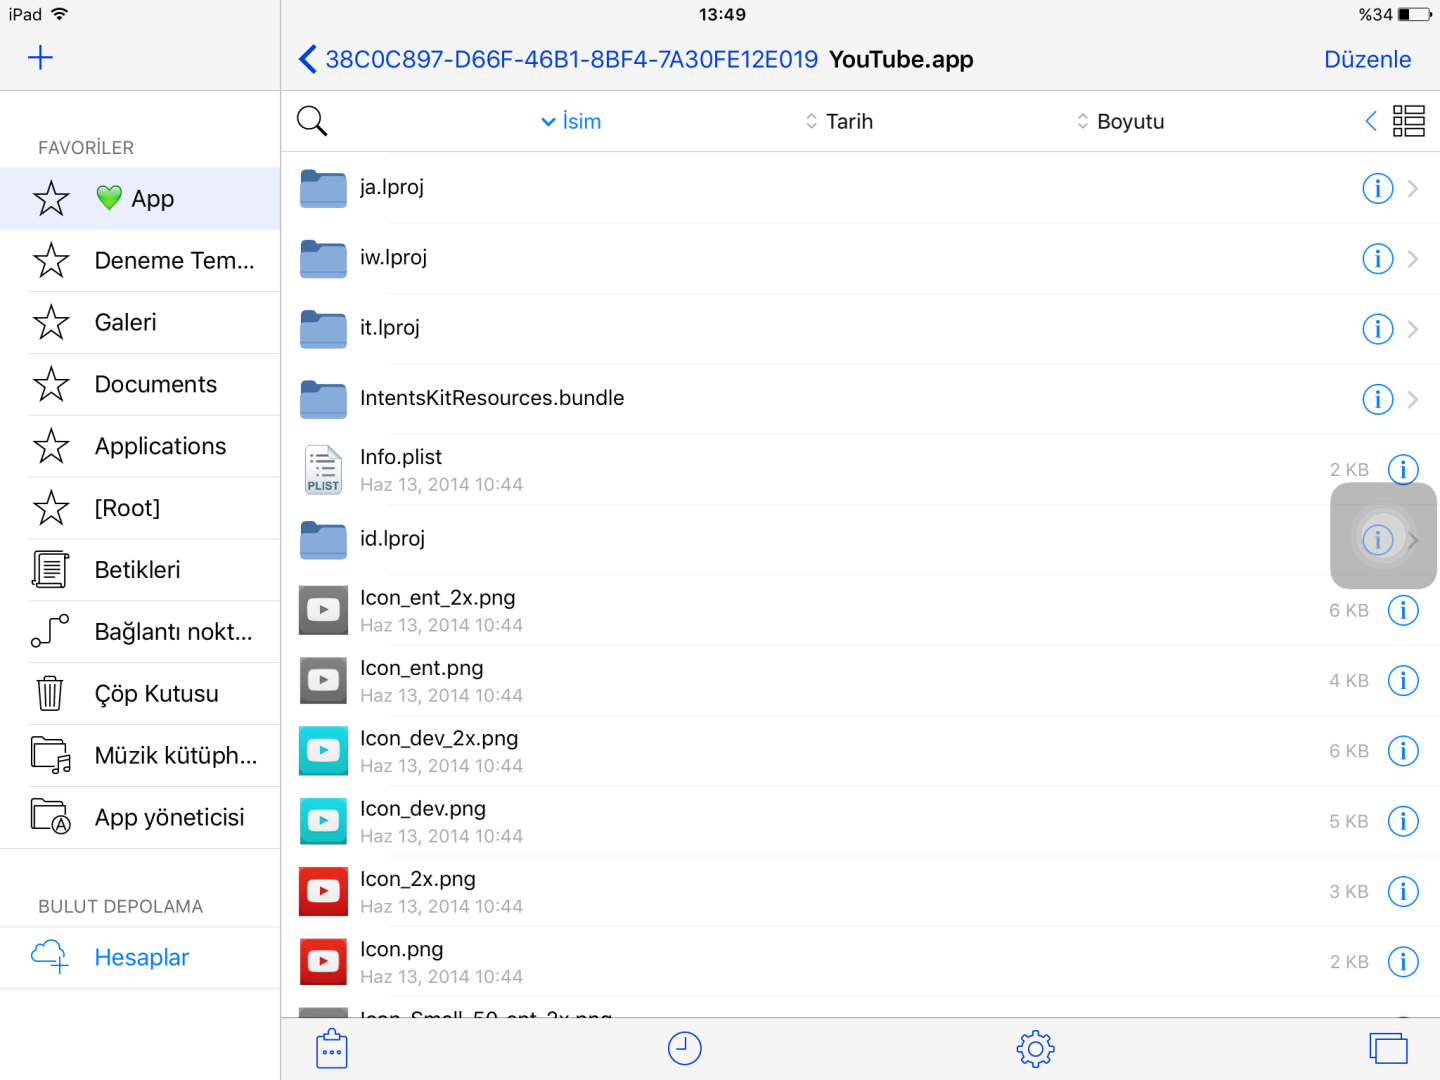Show info for Icon_ent.png
1440x1080 pixels.
pos(1404,681)
